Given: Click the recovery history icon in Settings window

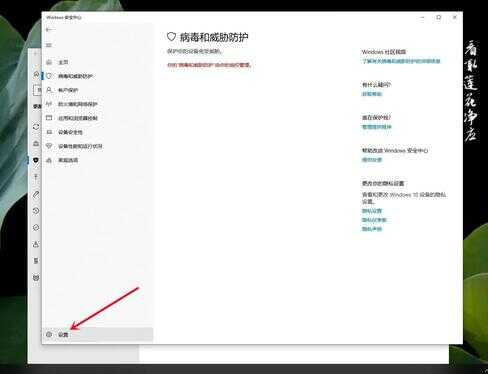Looking at the screenshot, I should coord(36,211).
